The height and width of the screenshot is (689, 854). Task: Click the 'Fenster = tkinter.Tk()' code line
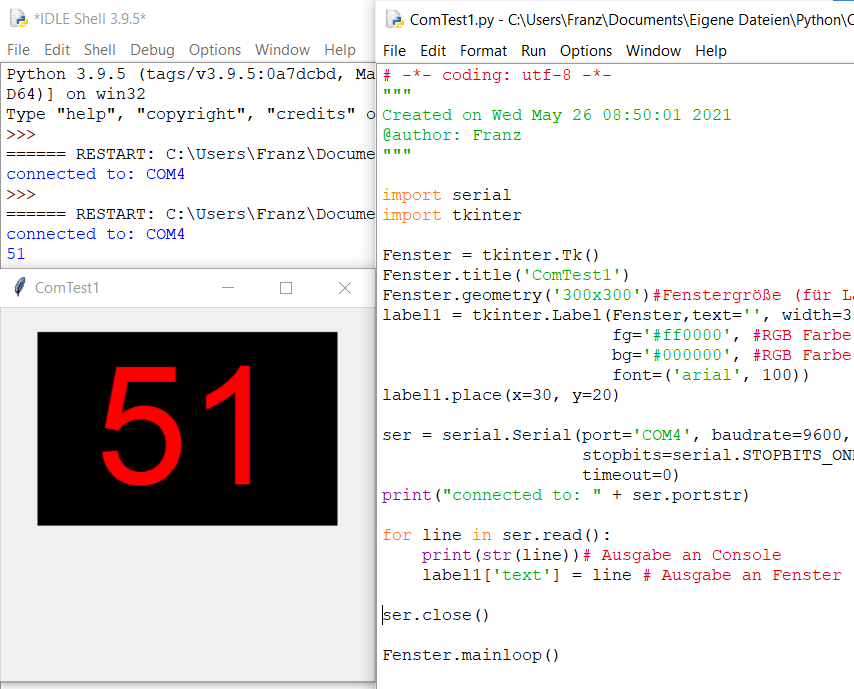coord(491,255)
